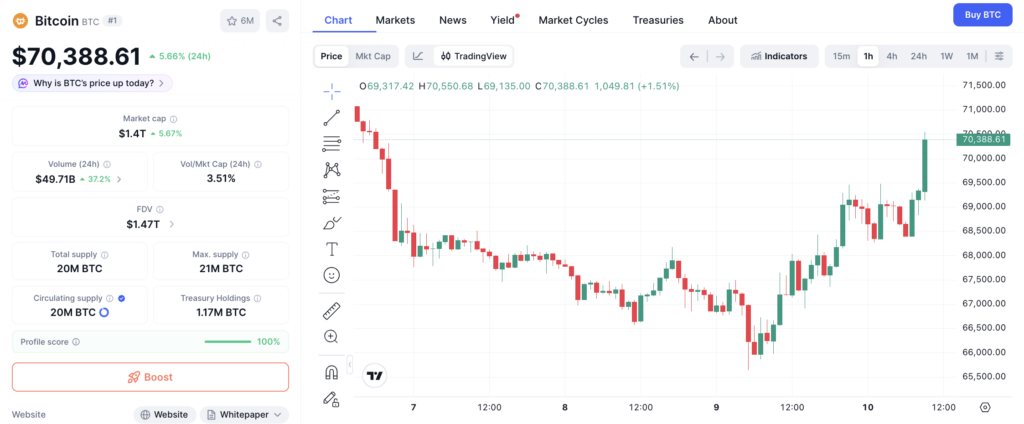
Task: Switch to the Treasuries tab
Action: click(x=658, y=20)
